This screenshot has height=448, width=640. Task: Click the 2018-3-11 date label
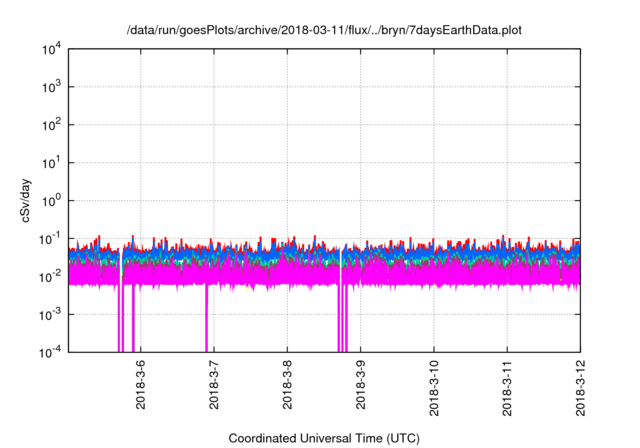[507, 388]
